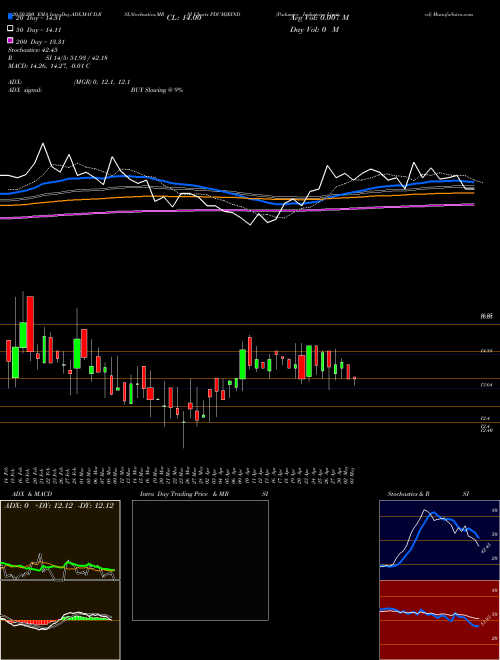Click the 'CL: 14.00' closing price text
This screenshot has width=500, height=660.
[184, 18]
